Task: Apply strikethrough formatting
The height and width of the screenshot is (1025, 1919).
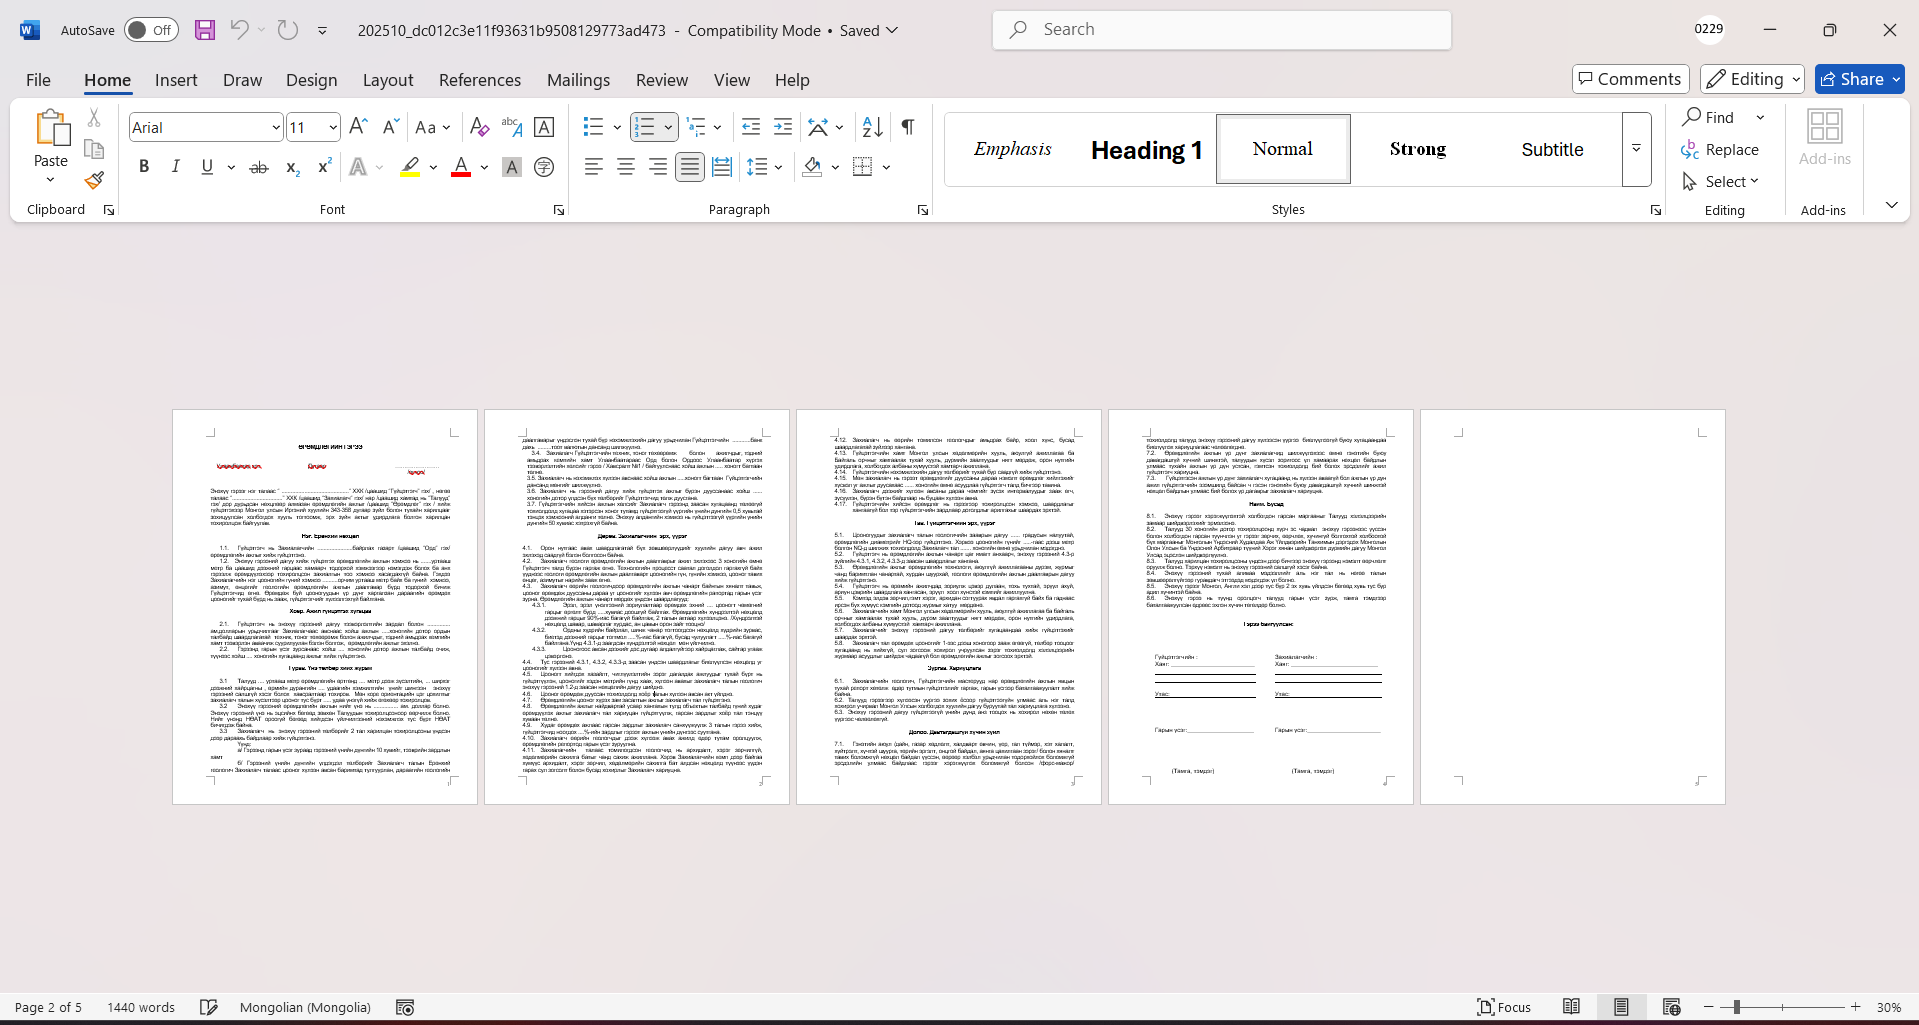Action: [259, 167]
